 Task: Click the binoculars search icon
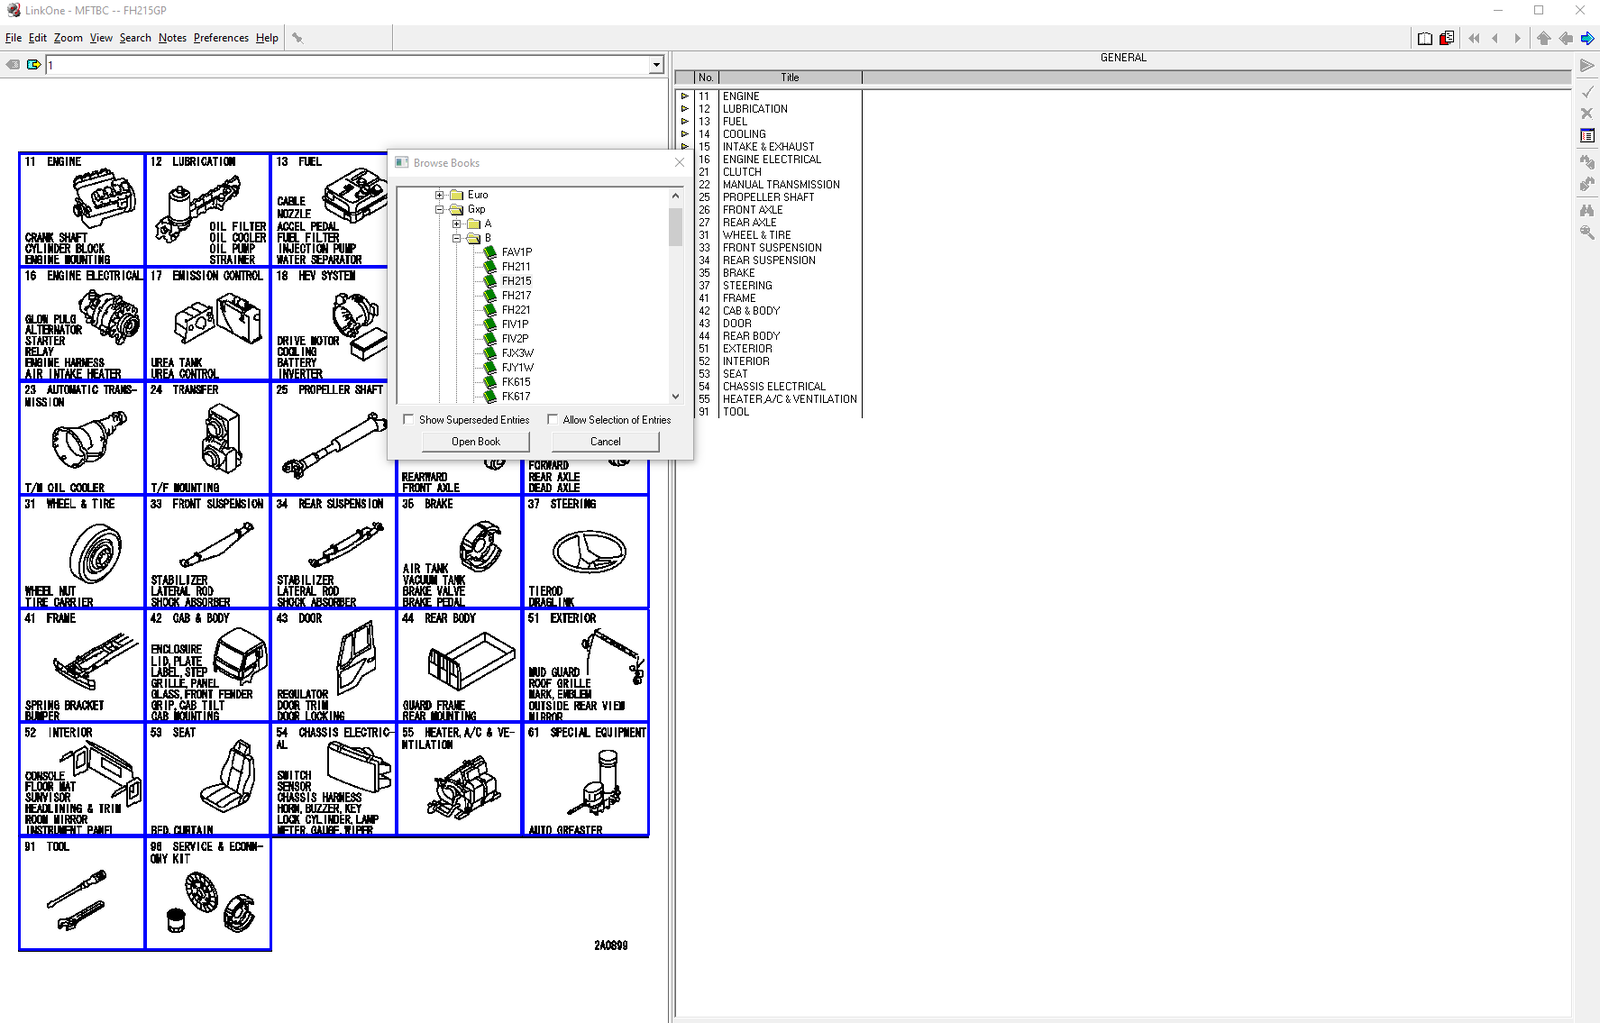pos(1587,210)
